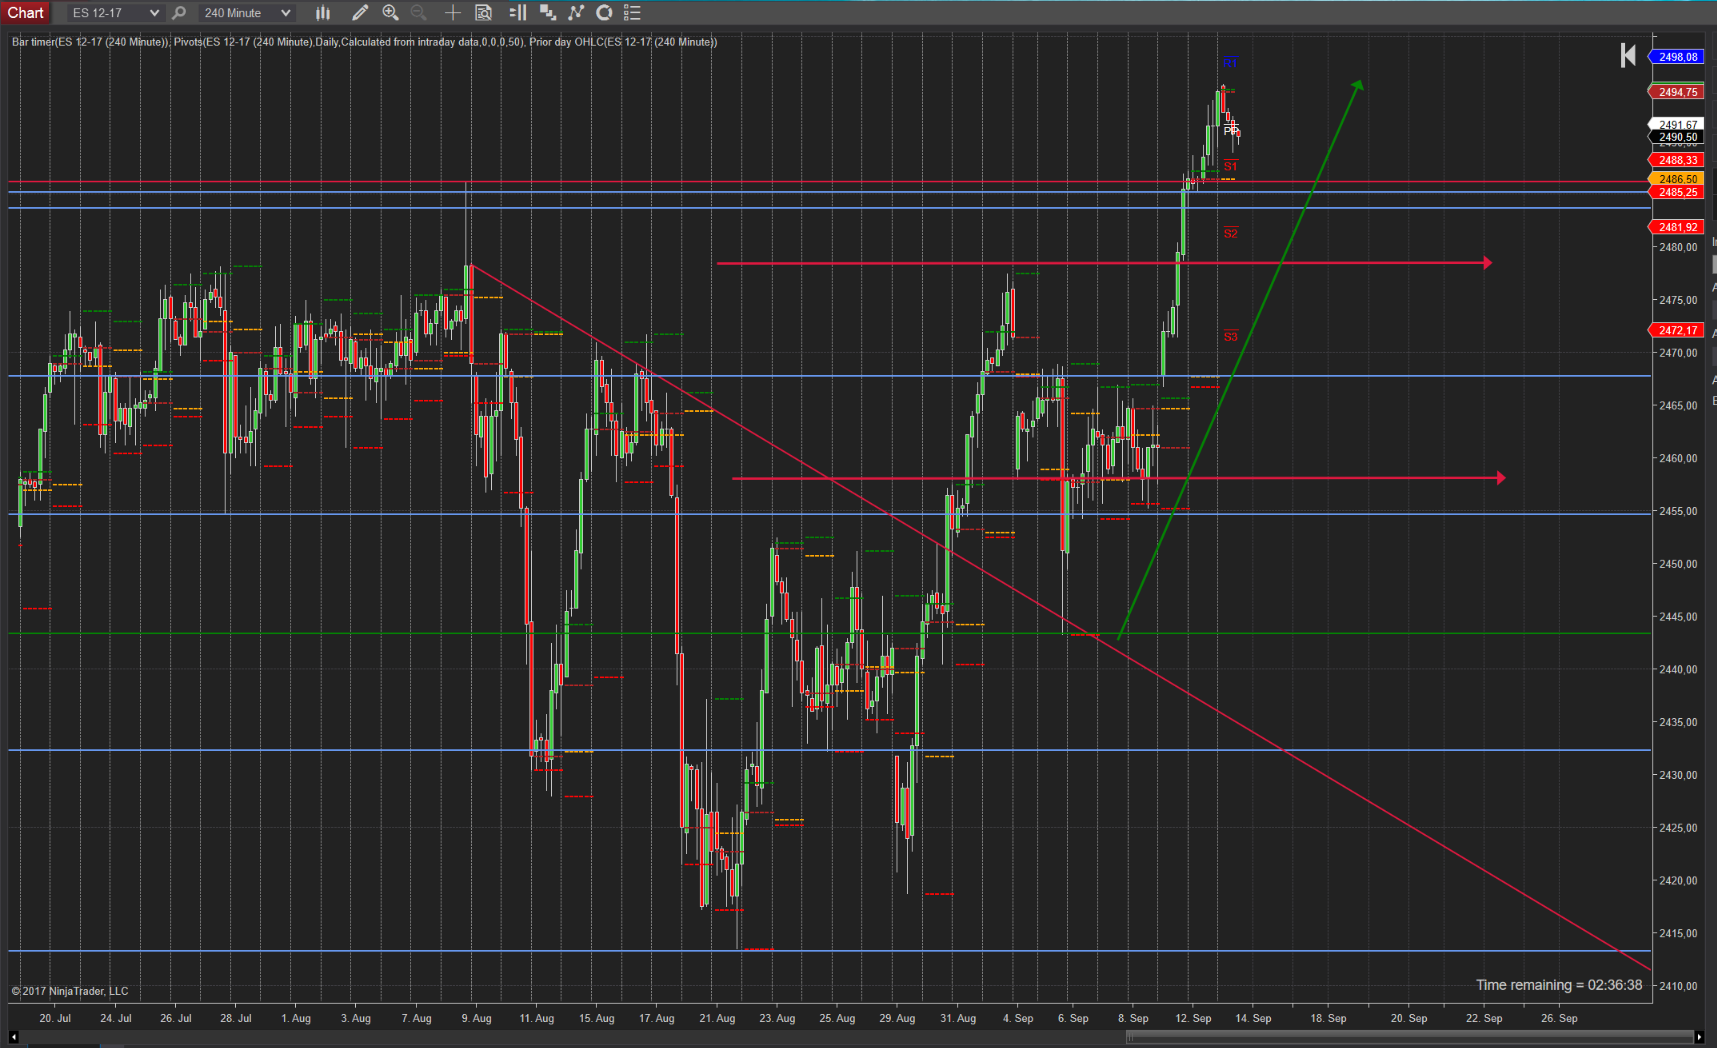Open the data series icon

coord(548,13)
